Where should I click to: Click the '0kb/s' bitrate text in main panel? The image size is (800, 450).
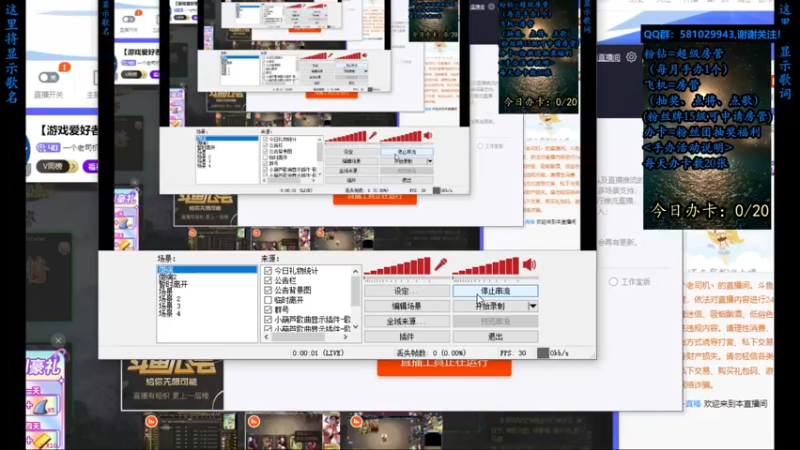[559, 353]
